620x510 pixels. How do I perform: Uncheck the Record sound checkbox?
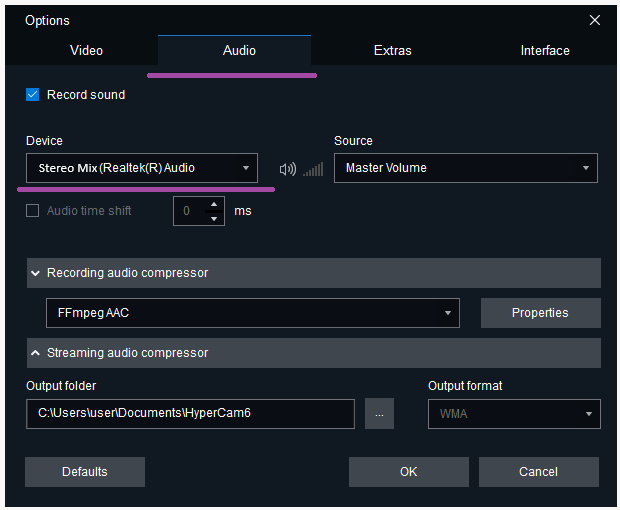click(x=32, y=94)
